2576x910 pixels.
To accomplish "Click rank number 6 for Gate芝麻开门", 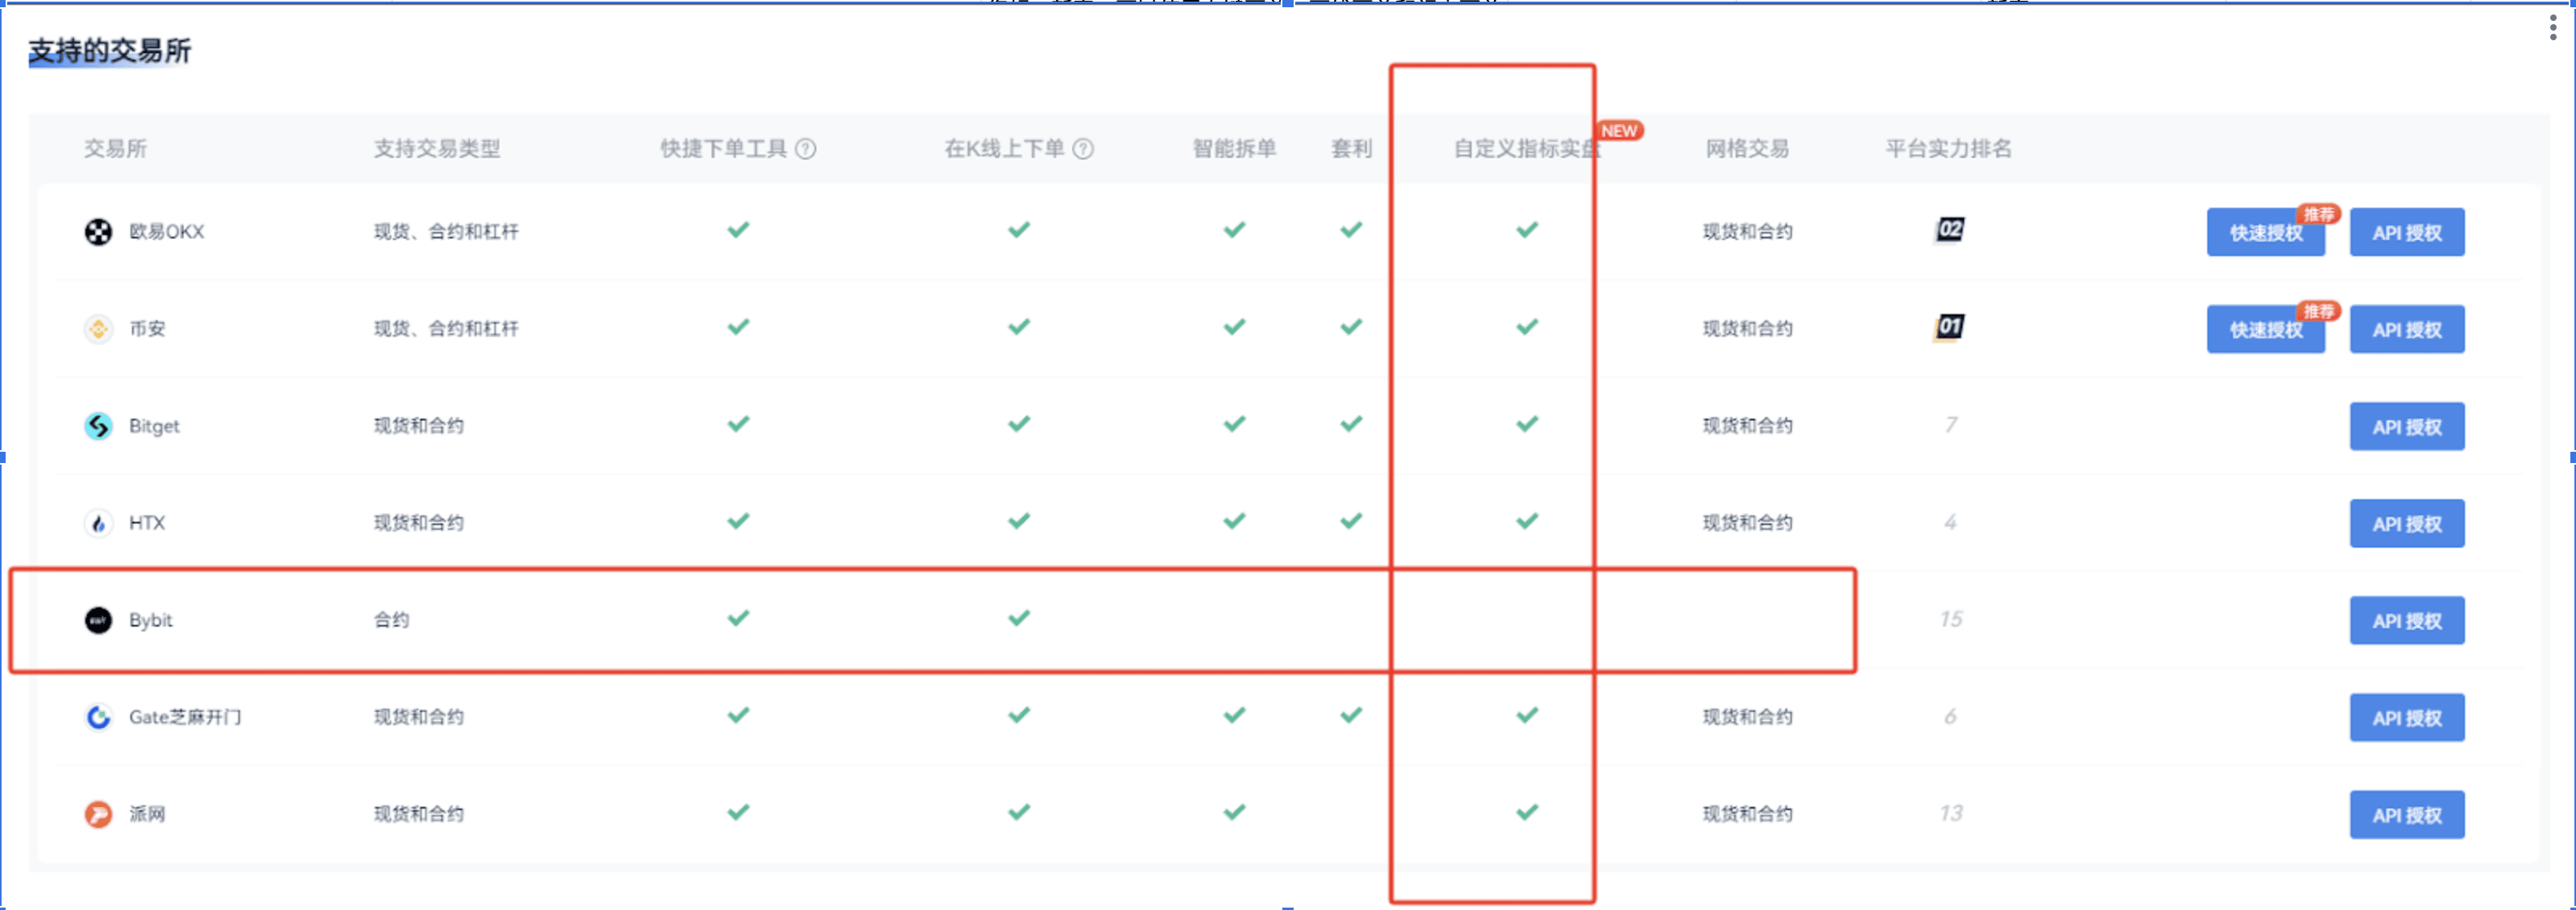I will click(x=1950, y=716).
